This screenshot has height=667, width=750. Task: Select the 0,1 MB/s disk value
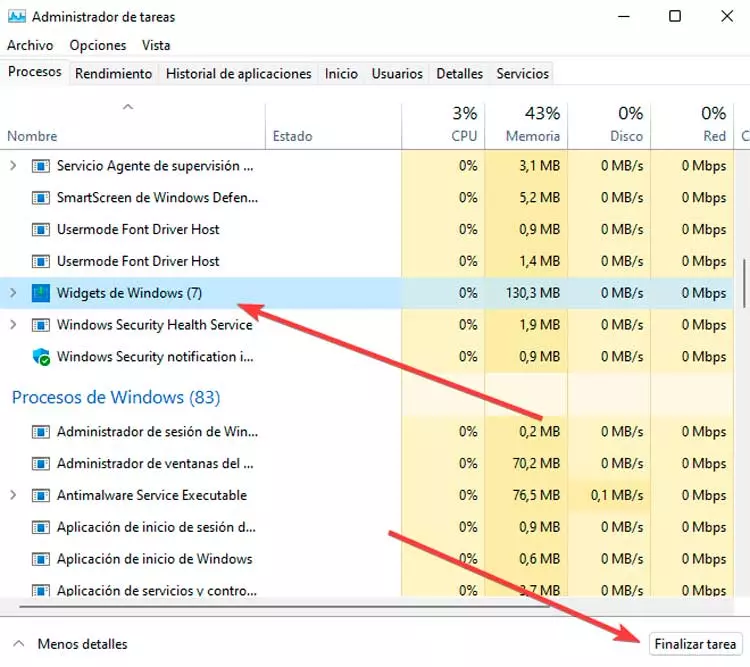[617, 495]
